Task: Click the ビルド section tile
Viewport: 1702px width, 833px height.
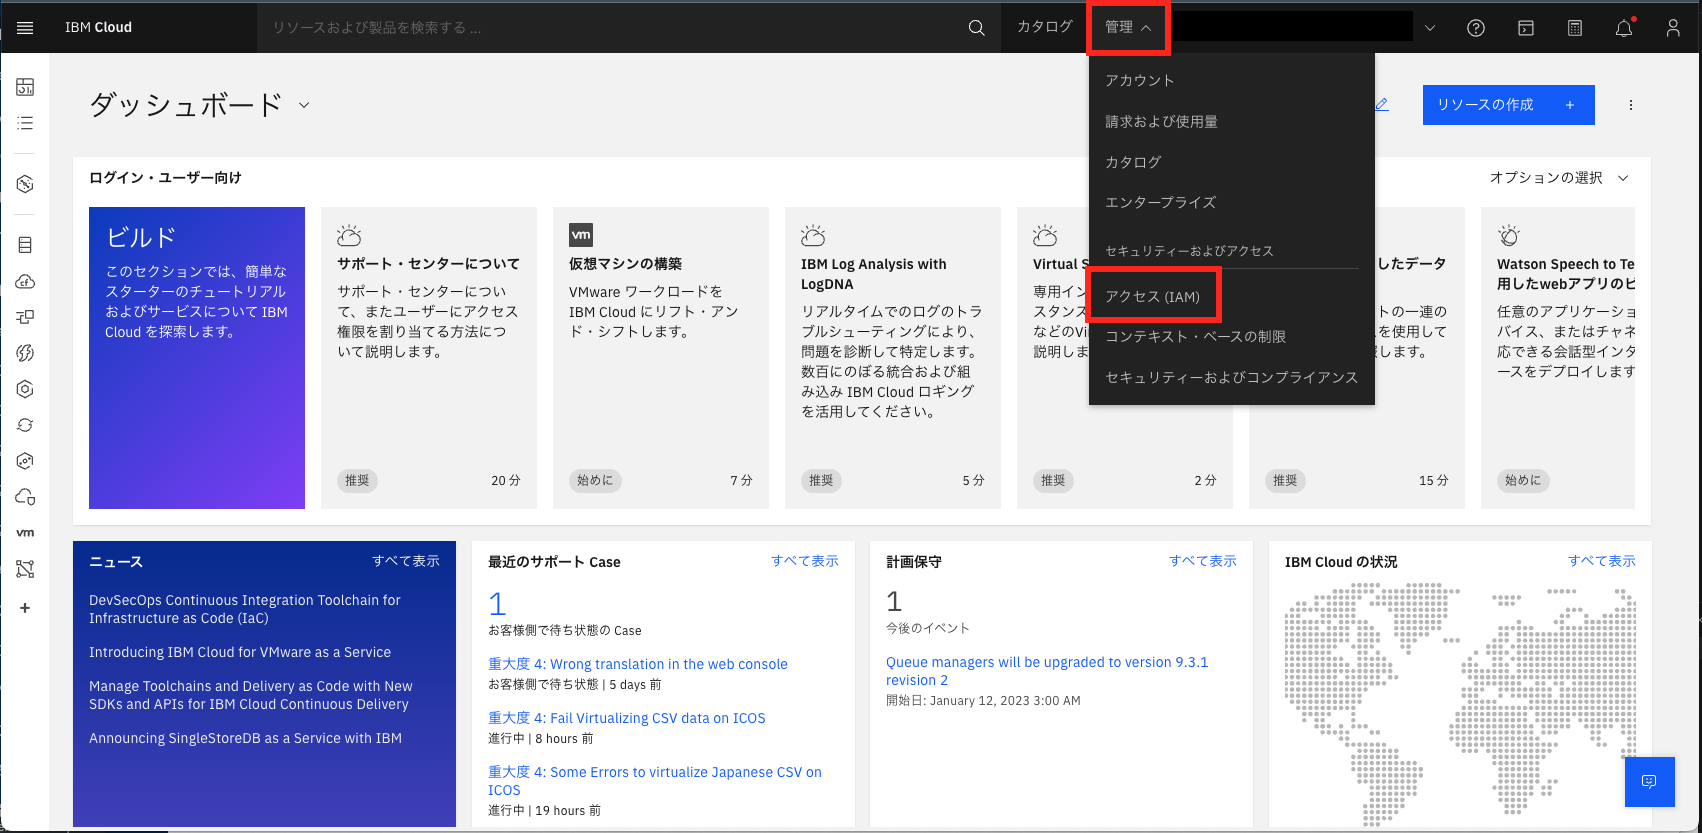Action: [197, 358]
